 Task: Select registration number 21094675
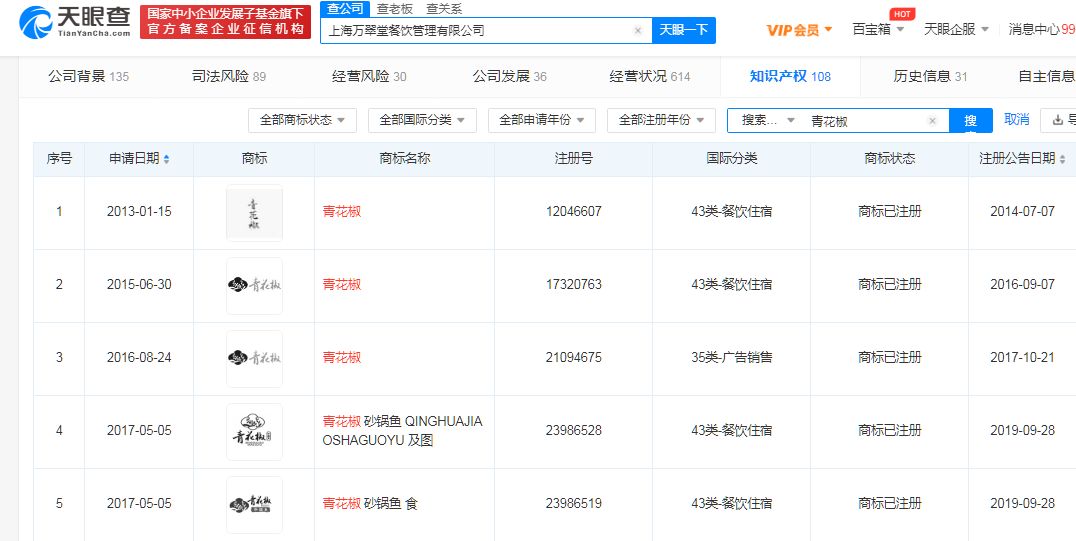[x=574, y=357]
